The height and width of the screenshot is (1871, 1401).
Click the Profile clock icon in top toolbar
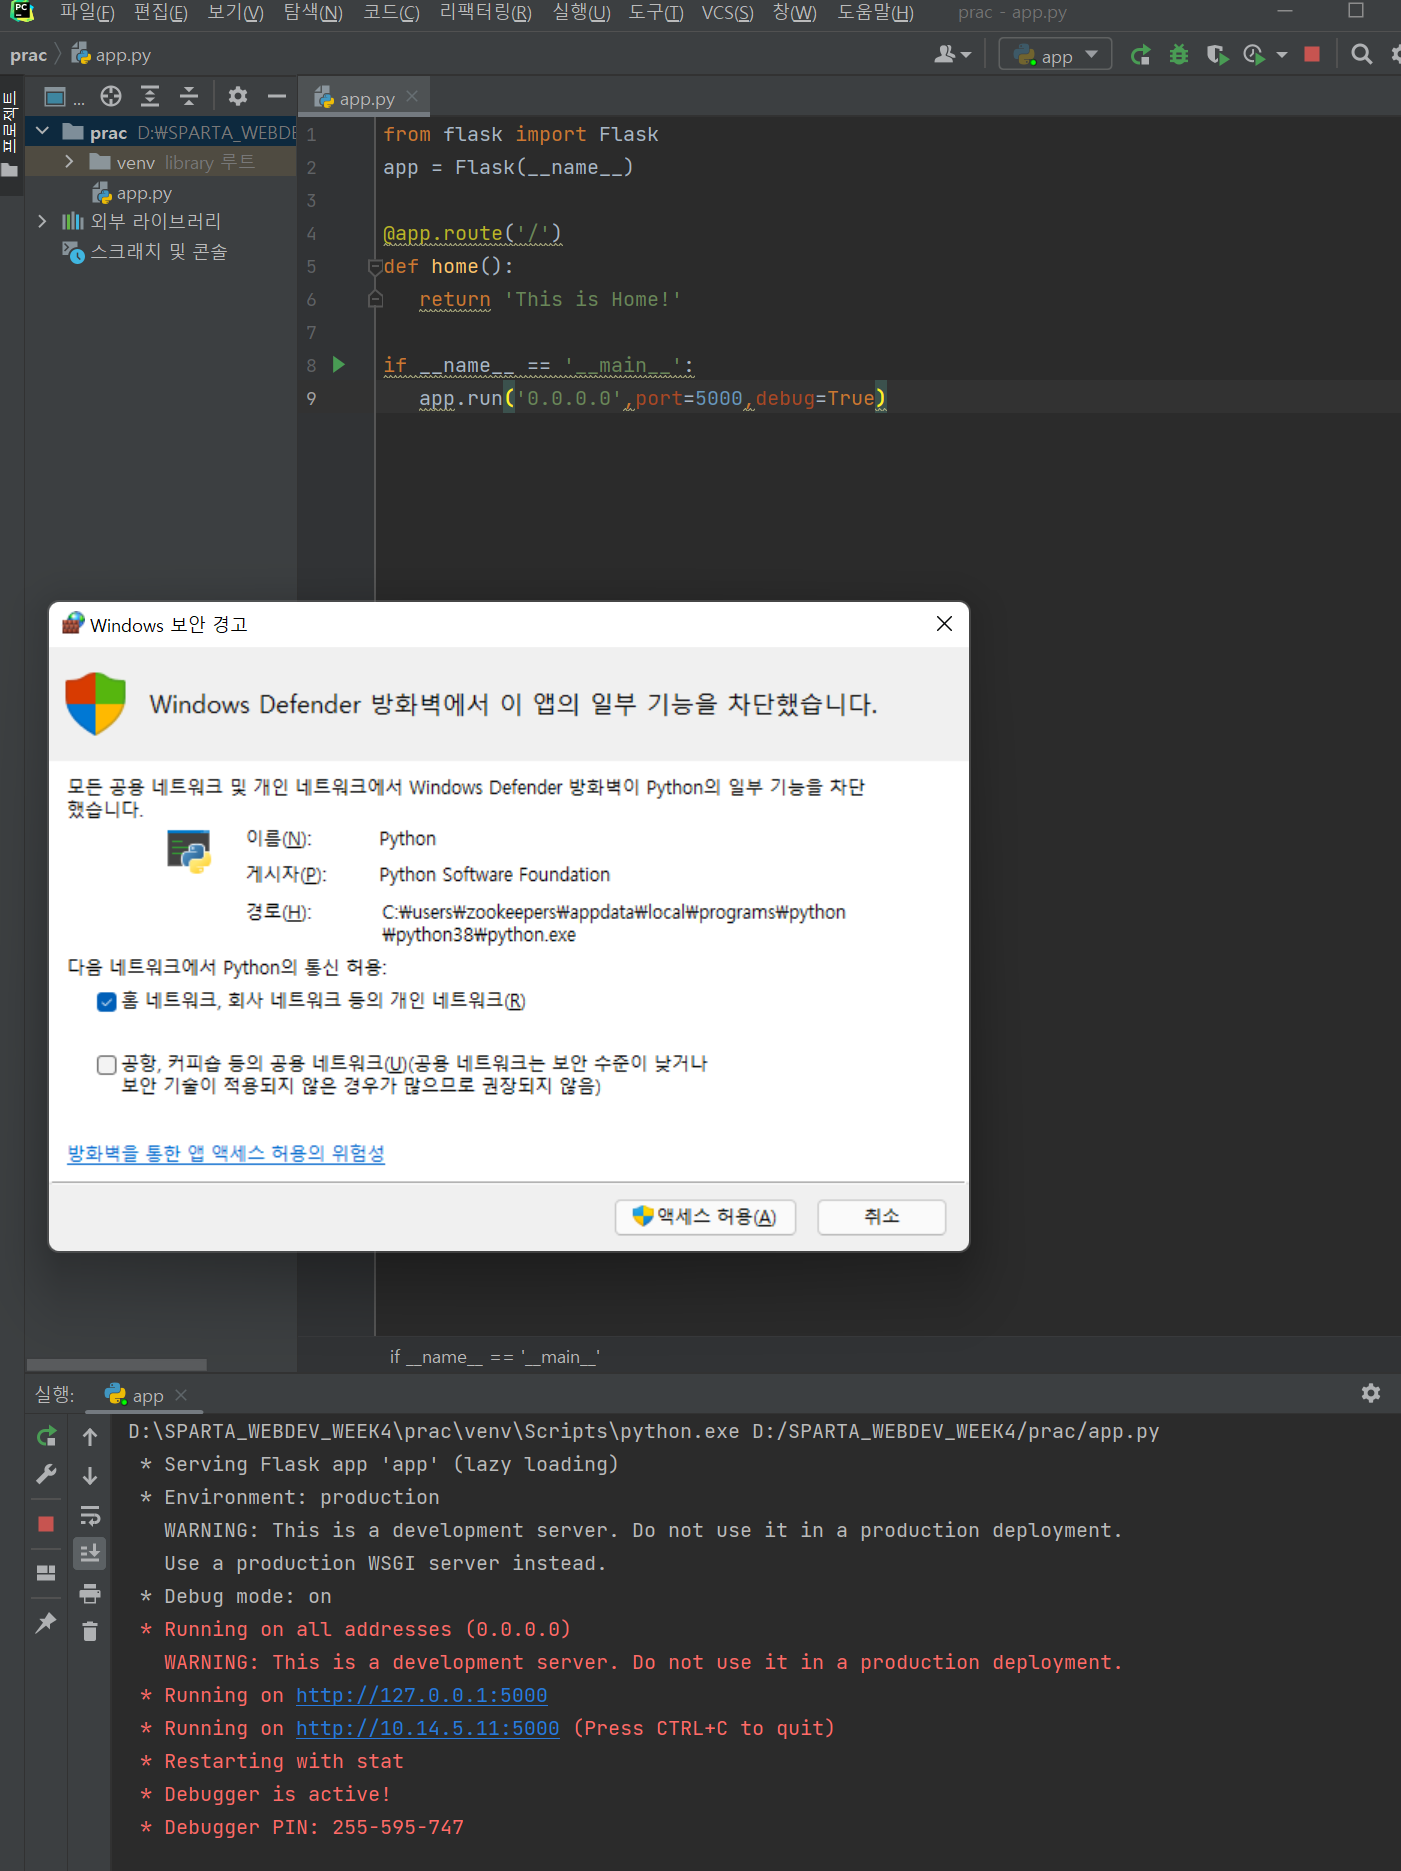tap(1254, 55)
